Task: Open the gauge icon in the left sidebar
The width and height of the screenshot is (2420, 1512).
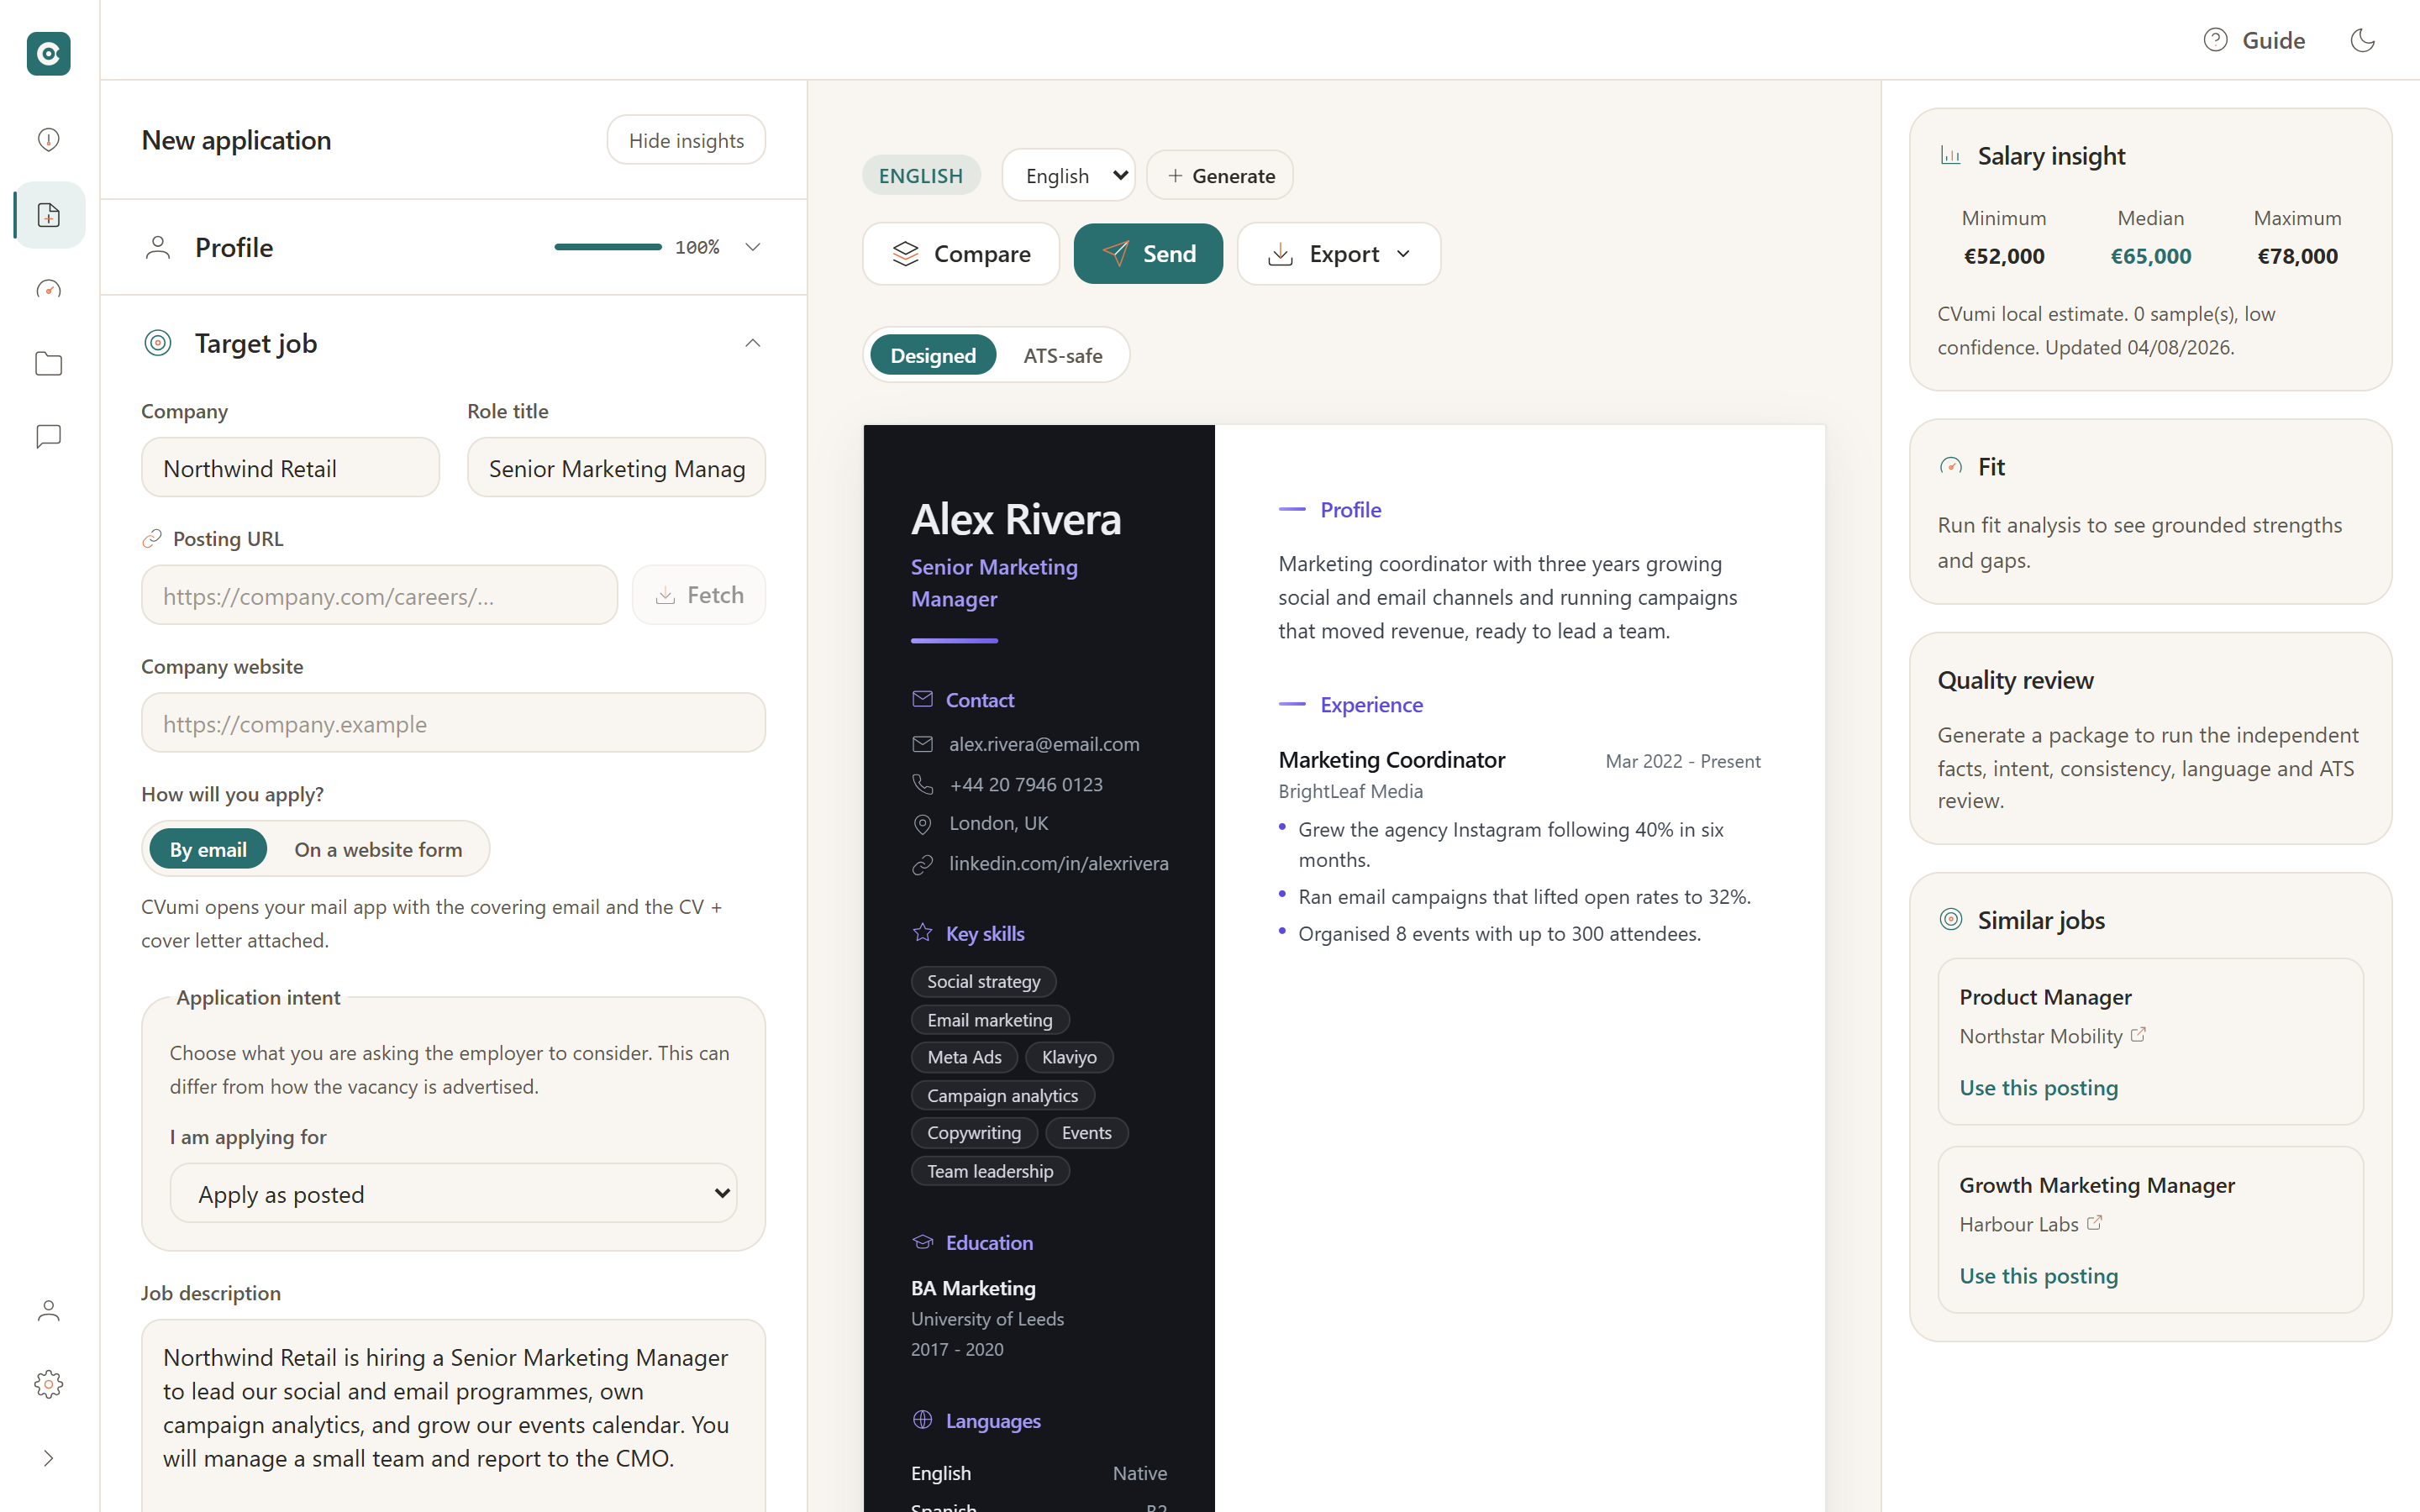Action: (48, 290)
